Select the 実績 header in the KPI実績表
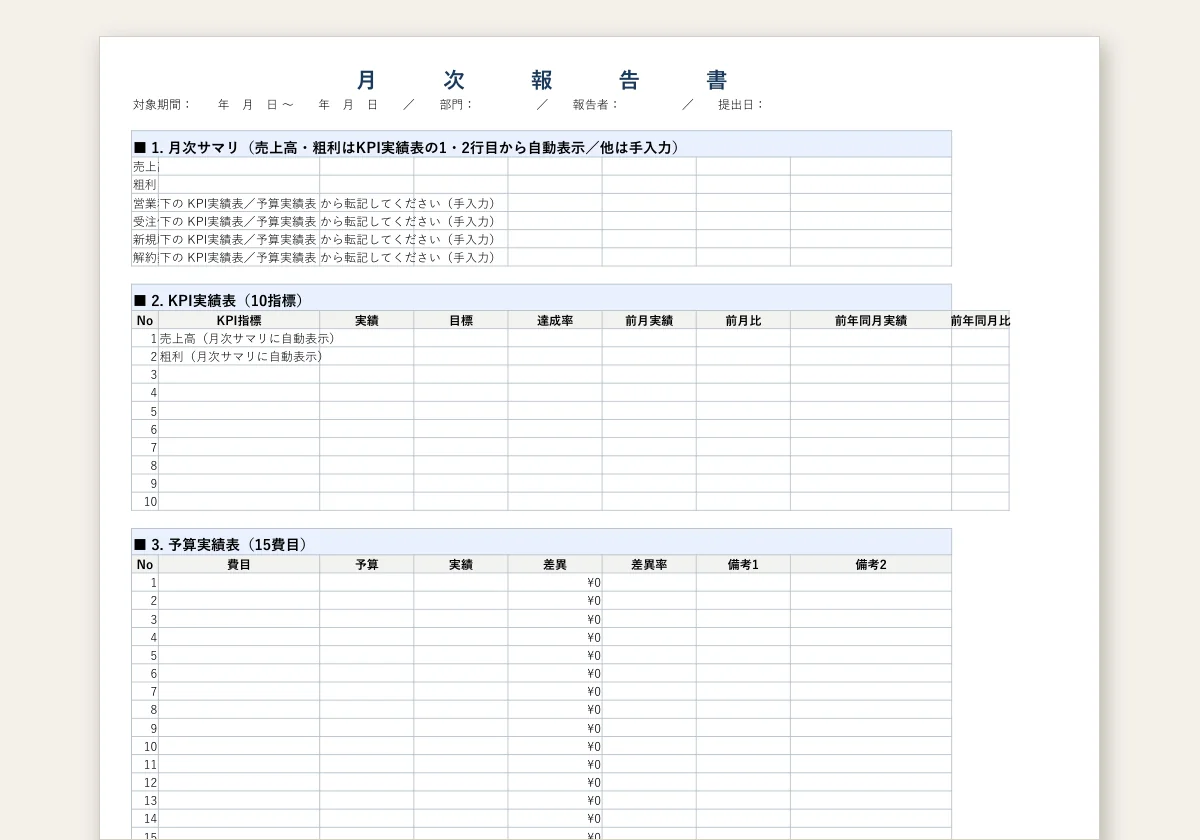 367,321
